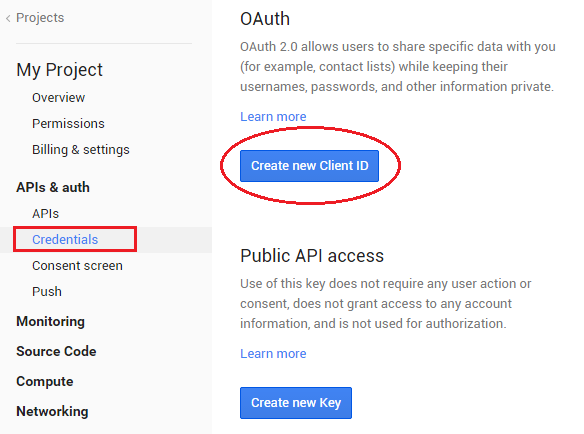Open Learn more under Public API access
Image resolution: width=584 pixels, height=434 pixels.
tap(273, 354)
